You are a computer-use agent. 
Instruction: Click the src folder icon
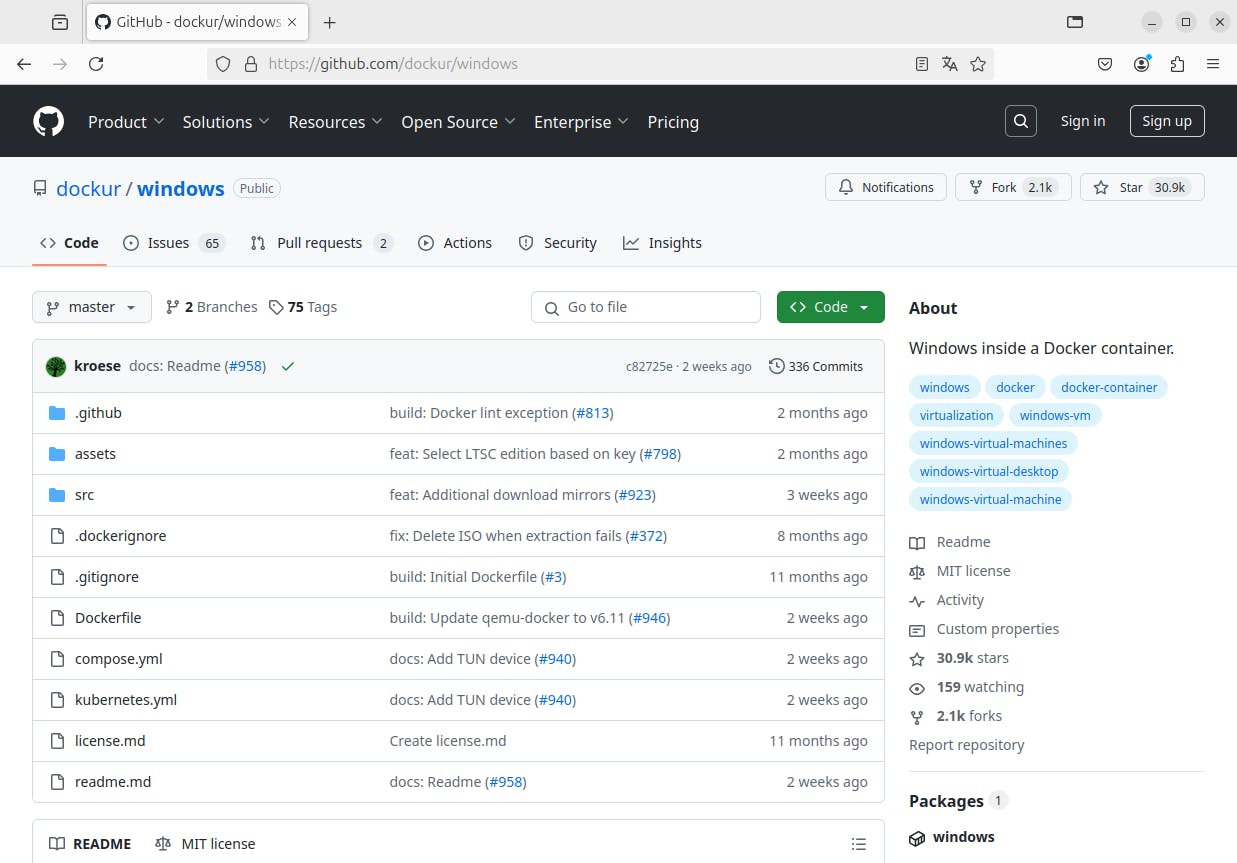pyautogui.click(x=57, y=495)
